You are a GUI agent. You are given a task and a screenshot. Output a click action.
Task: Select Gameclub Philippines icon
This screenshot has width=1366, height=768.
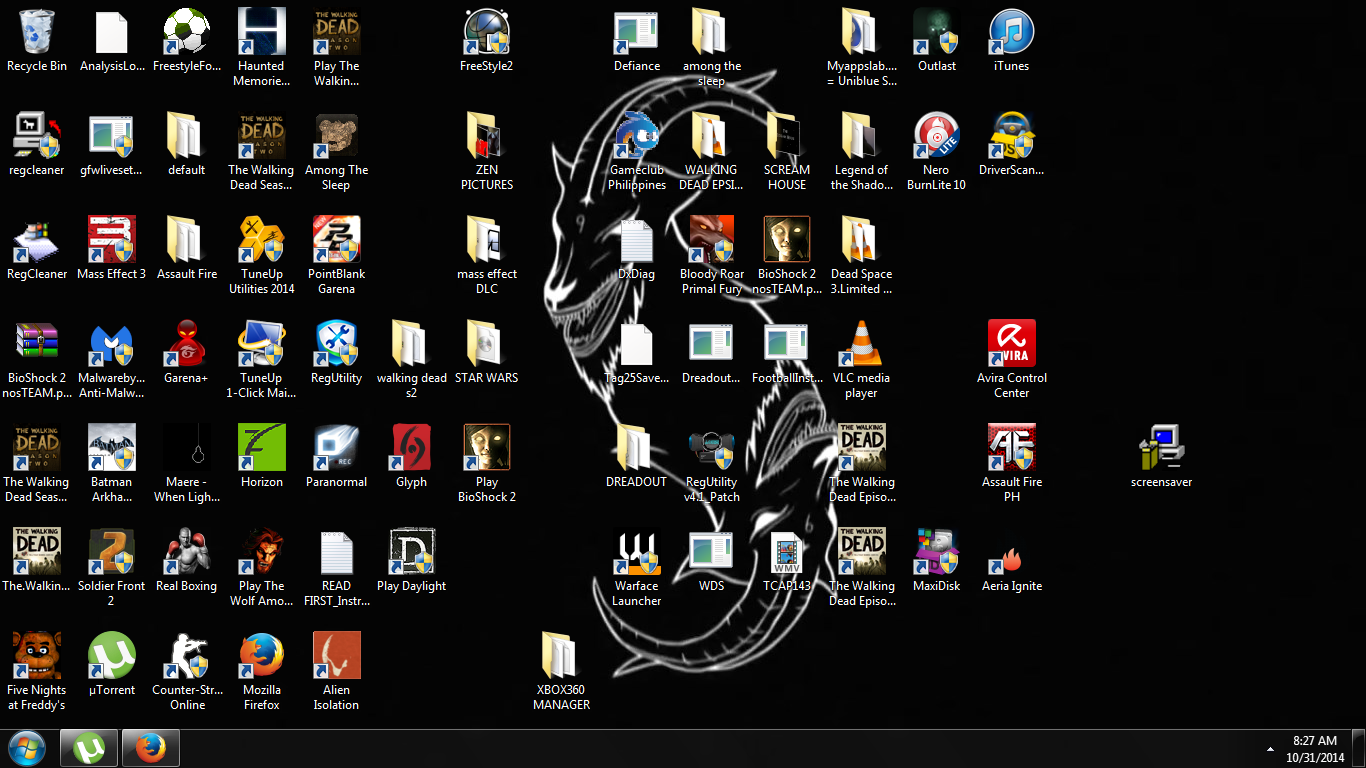637,136
